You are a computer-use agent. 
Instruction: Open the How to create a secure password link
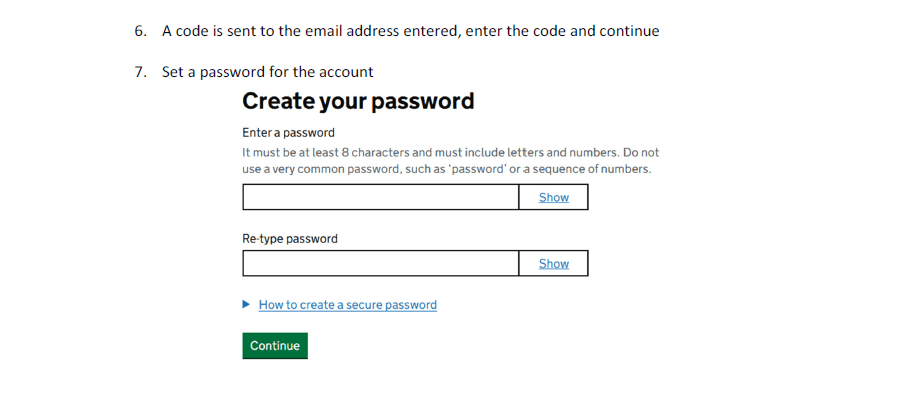[347, 305]
